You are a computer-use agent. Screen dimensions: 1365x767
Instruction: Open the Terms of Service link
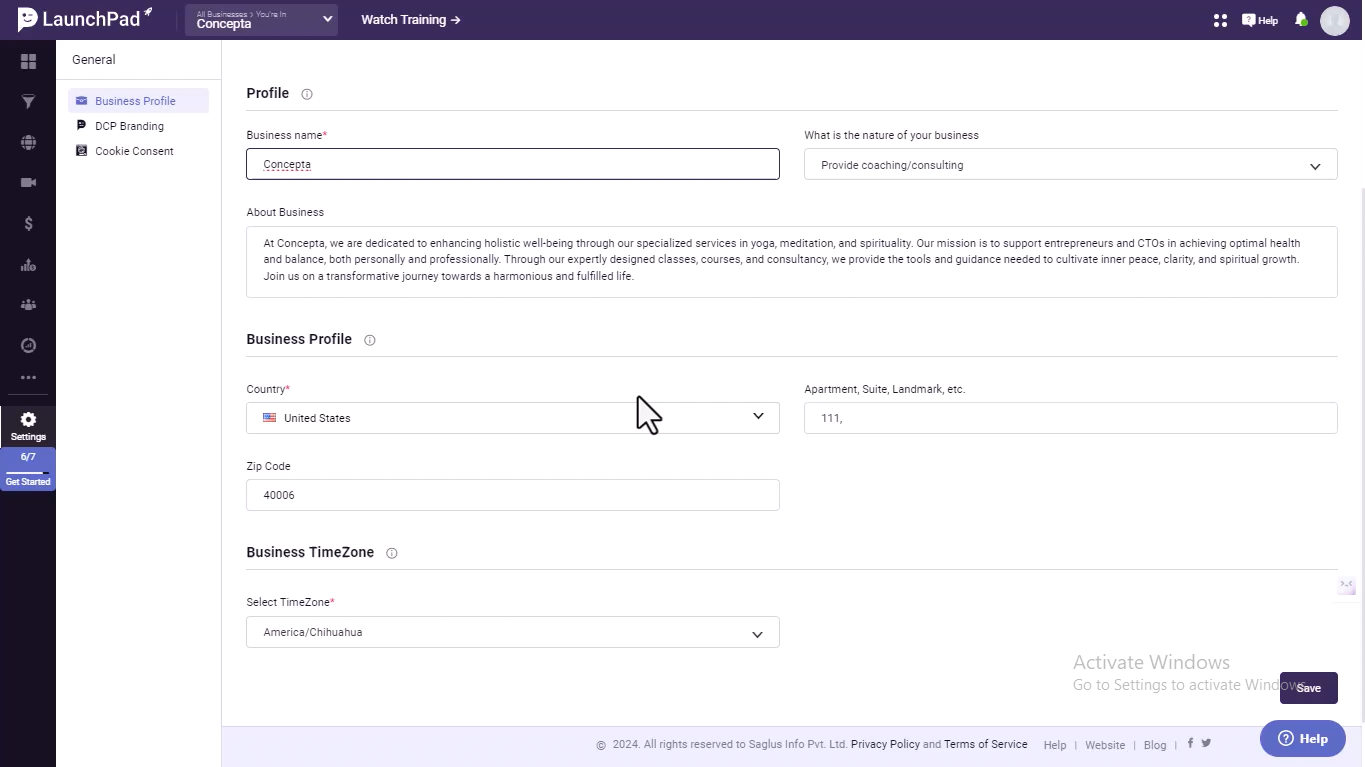tap(986, 744)
